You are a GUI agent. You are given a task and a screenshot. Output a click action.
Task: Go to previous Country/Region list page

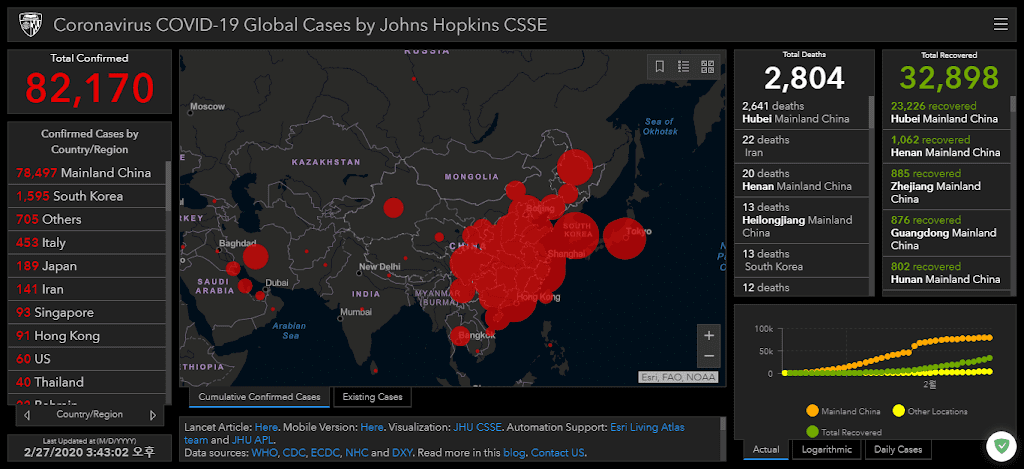click(26, 415)
